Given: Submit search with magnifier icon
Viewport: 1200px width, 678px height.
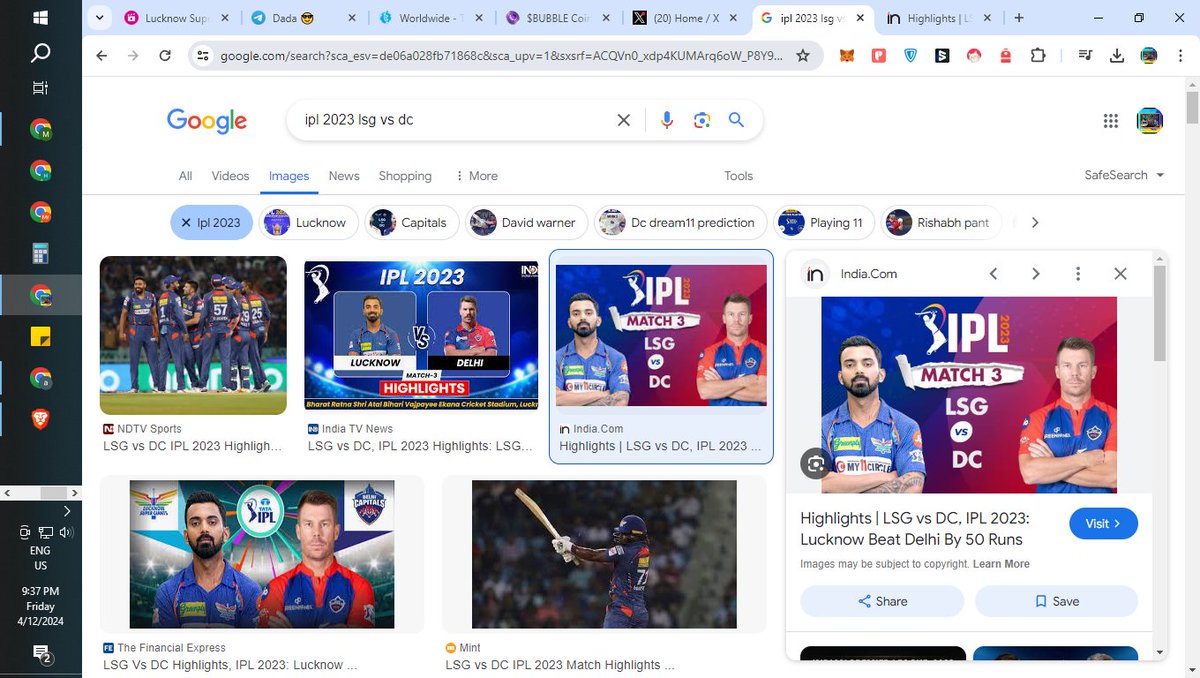Looking at the screenshot, I should click(x=736, y=120).
